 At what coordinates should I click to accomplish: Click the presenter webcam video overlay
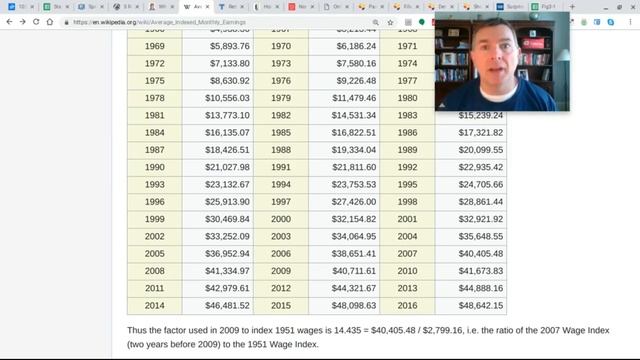[502, 61]
